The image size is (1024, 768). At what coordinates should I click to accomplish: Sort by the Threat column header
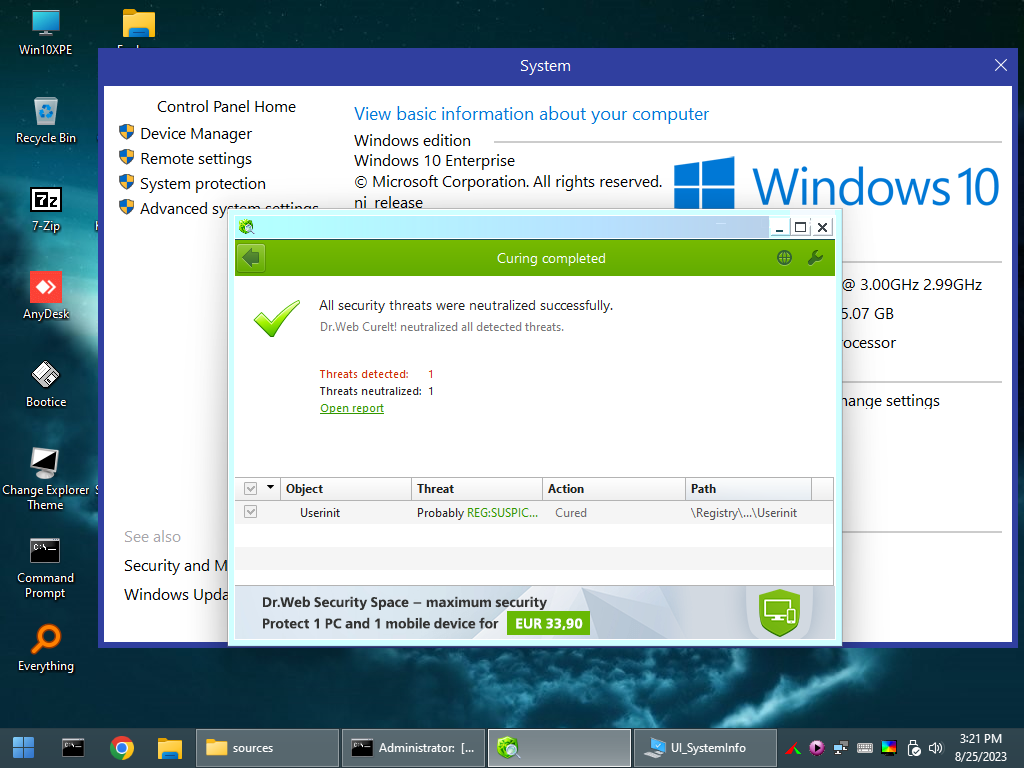[477, 488]
